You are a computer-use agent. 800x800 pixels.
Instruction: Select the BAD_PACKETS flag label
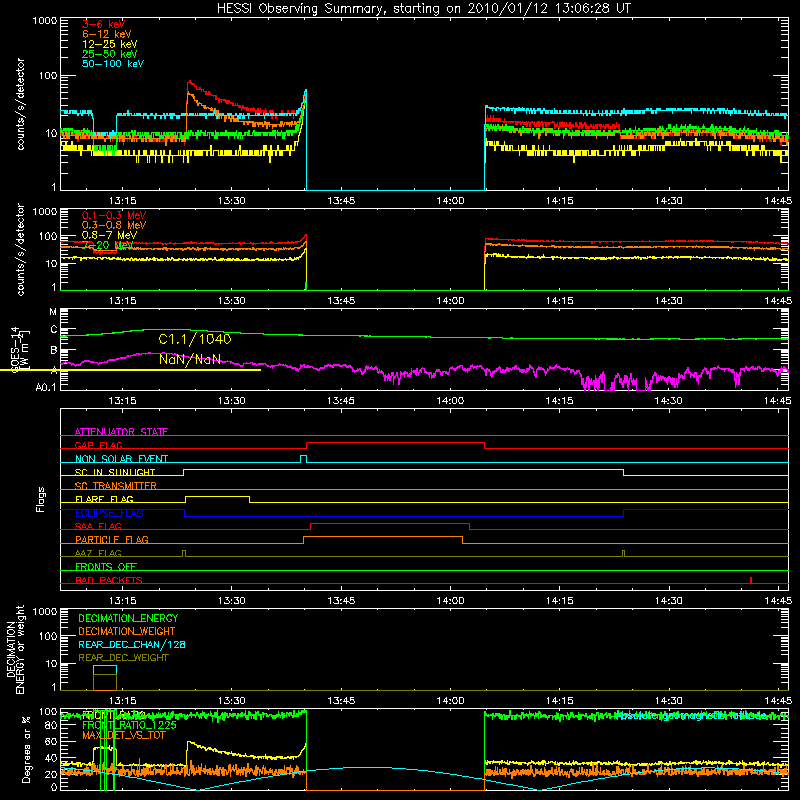(x=109, y=580)
